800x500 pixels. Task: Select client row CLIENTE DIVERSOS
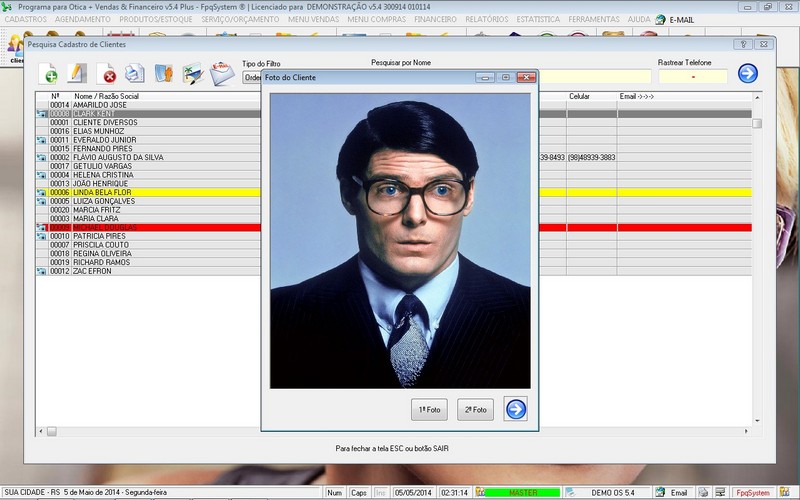pos(148,122)
